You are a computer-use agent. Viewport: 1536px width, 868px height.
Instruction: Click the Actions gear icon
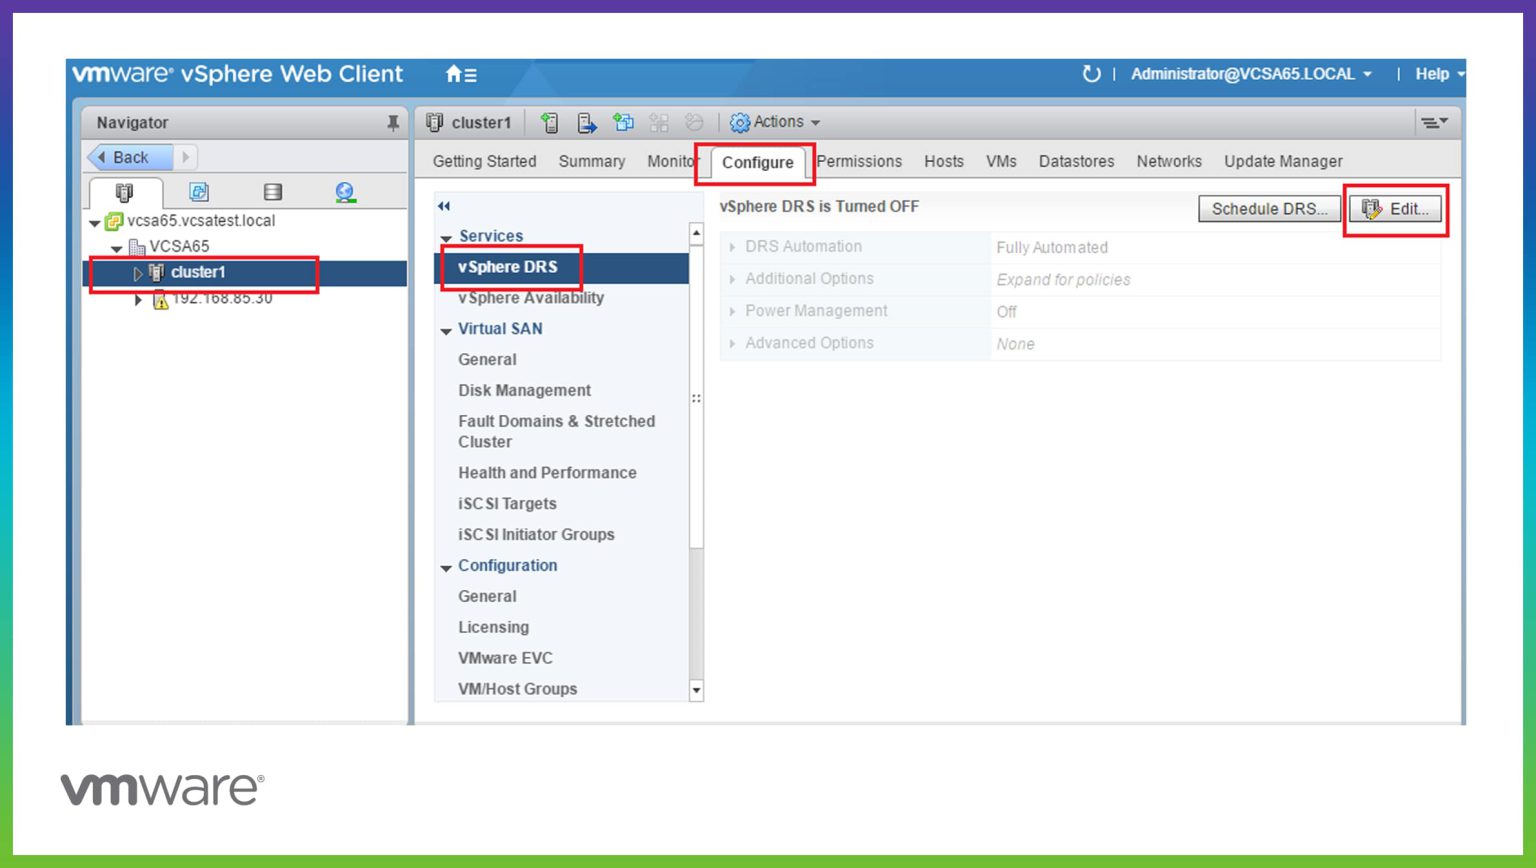pyautogui.click(x=740, y=122)
